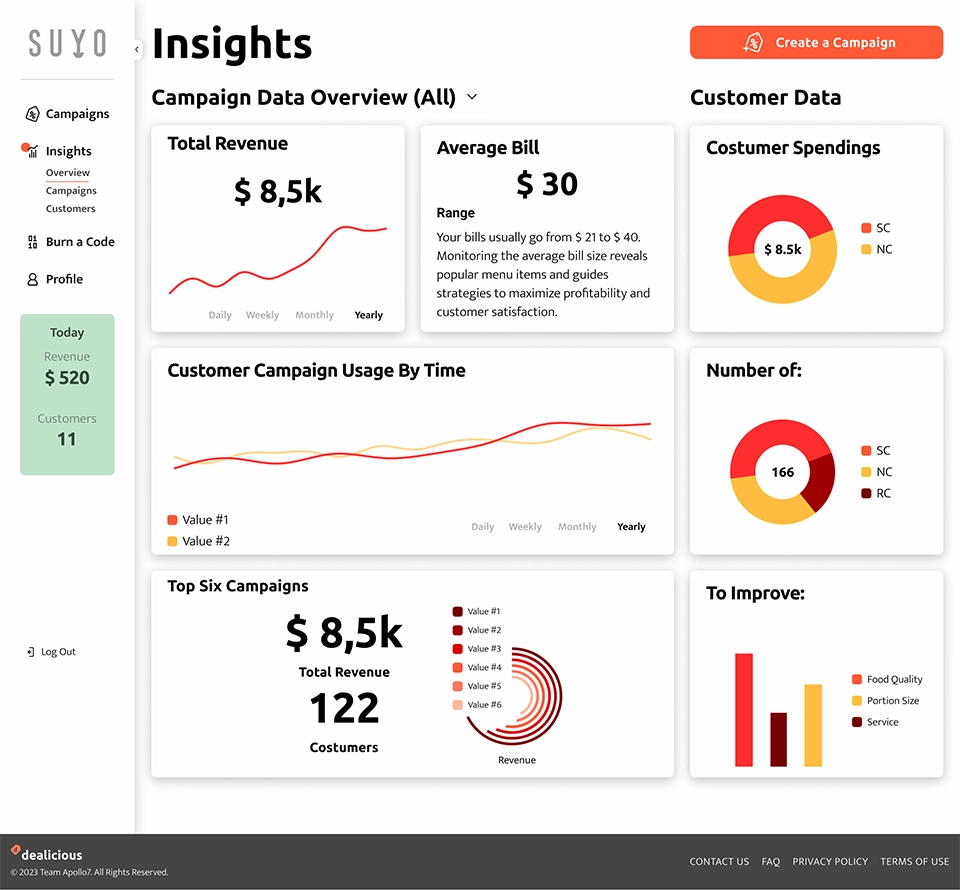Click the SUYO logo in sidebar

(x=67, y=43)
